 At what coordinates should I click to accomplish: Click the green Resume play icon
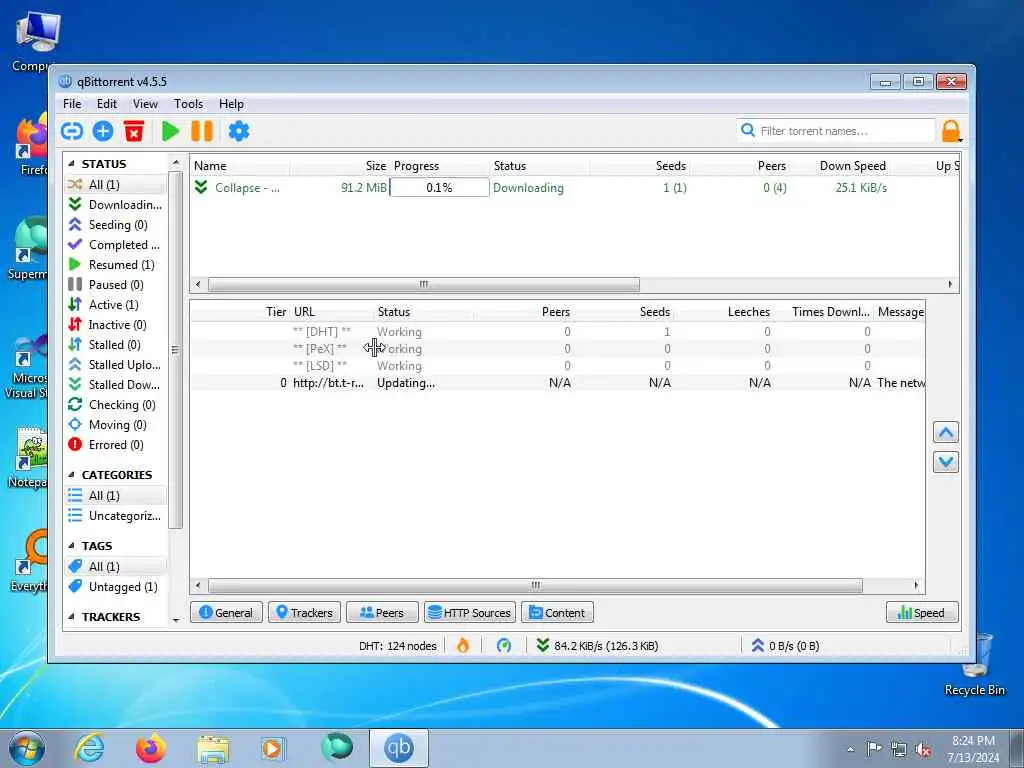pos(170,131)
